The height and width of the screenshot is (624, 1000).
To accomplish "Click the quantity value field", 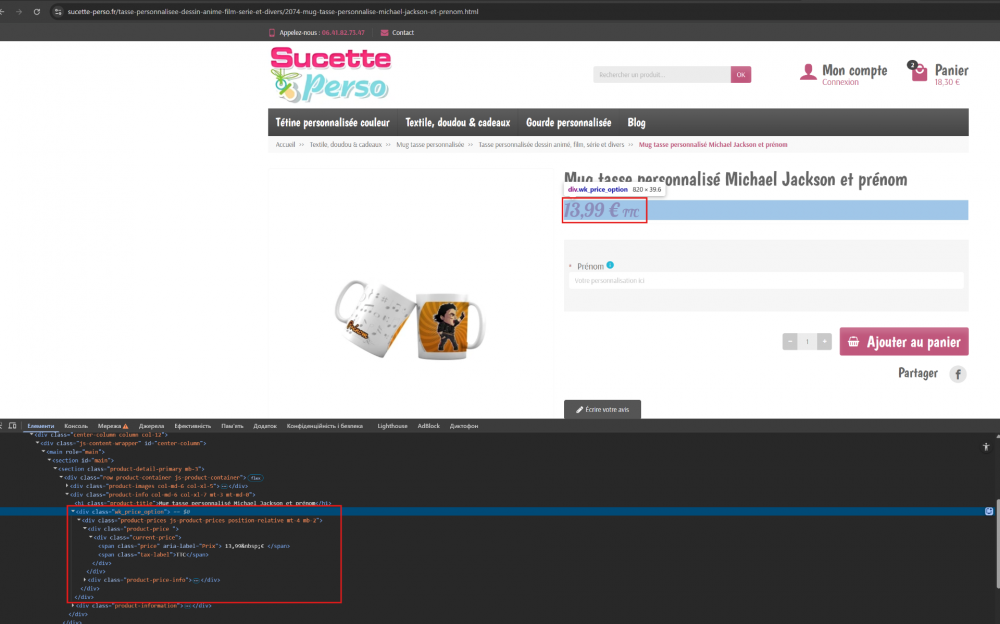I will (807, 341).
